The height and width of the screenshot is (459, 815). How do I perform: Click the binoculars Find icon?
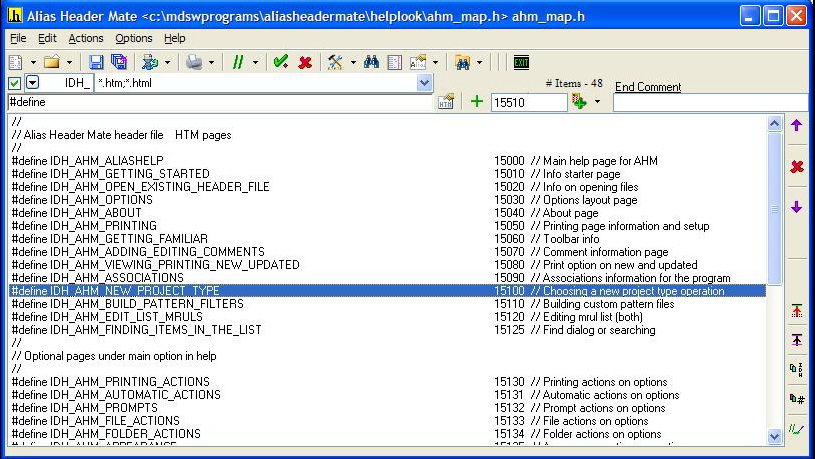click(371, 62)
